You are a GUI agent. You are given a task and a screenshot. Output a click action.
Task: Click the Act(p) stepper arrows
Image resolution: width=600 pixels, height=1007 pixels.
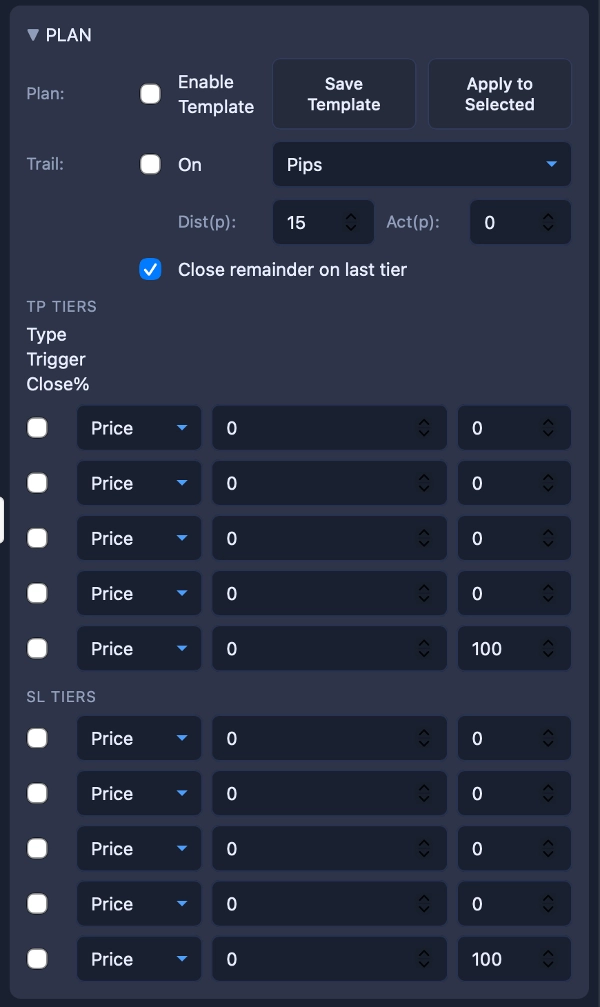tap(548, 223)
